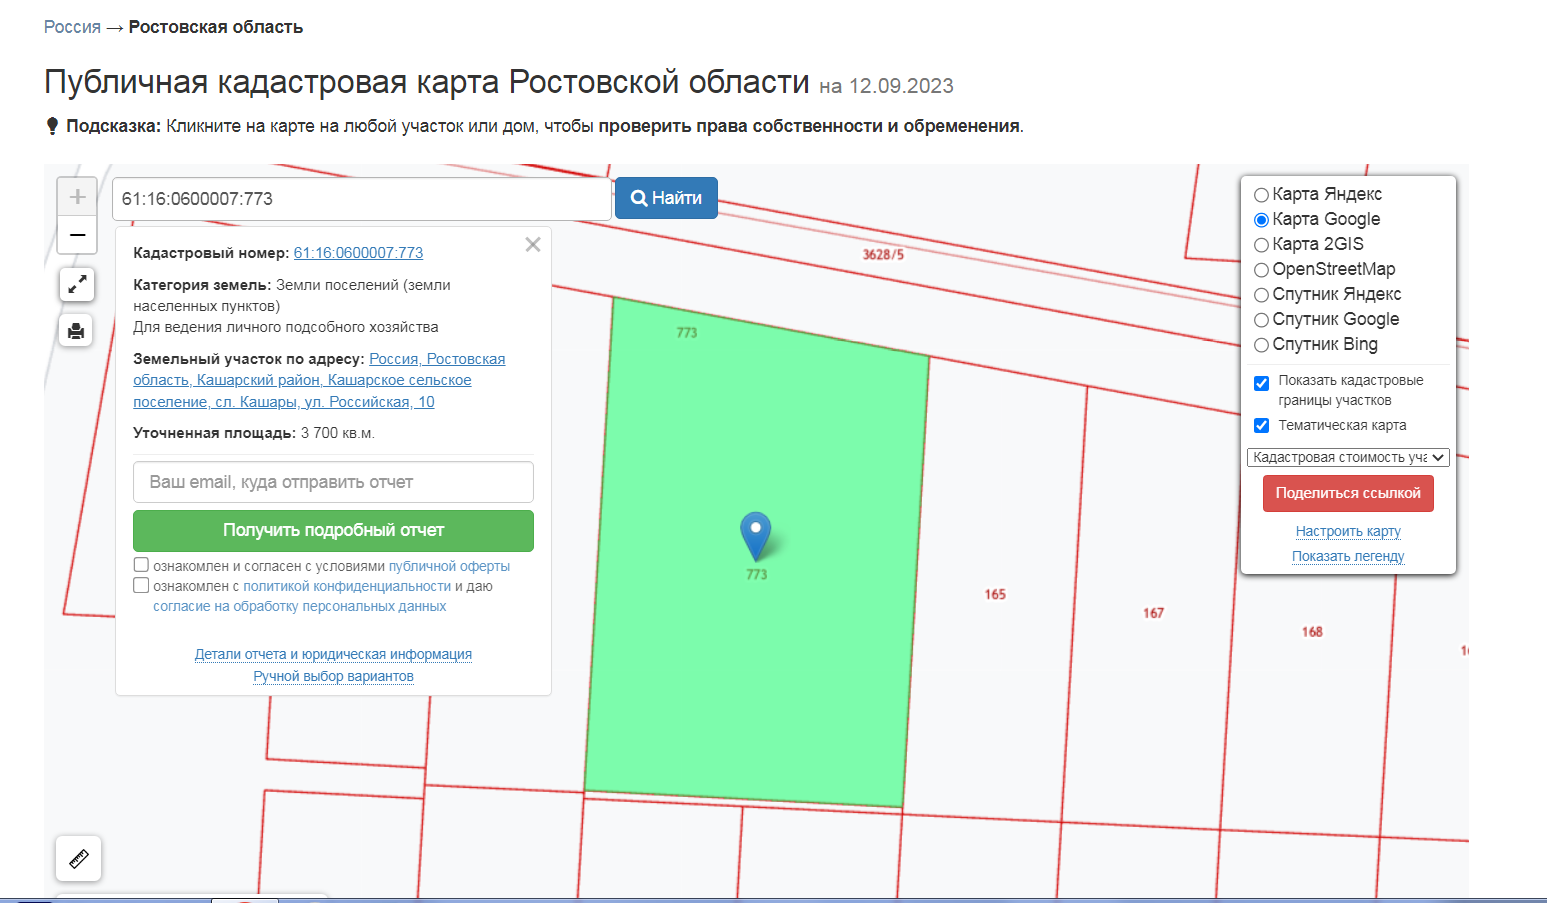Click Поделиться ссылкой button
This screenshot has width=1547, height=903.
1348,493
